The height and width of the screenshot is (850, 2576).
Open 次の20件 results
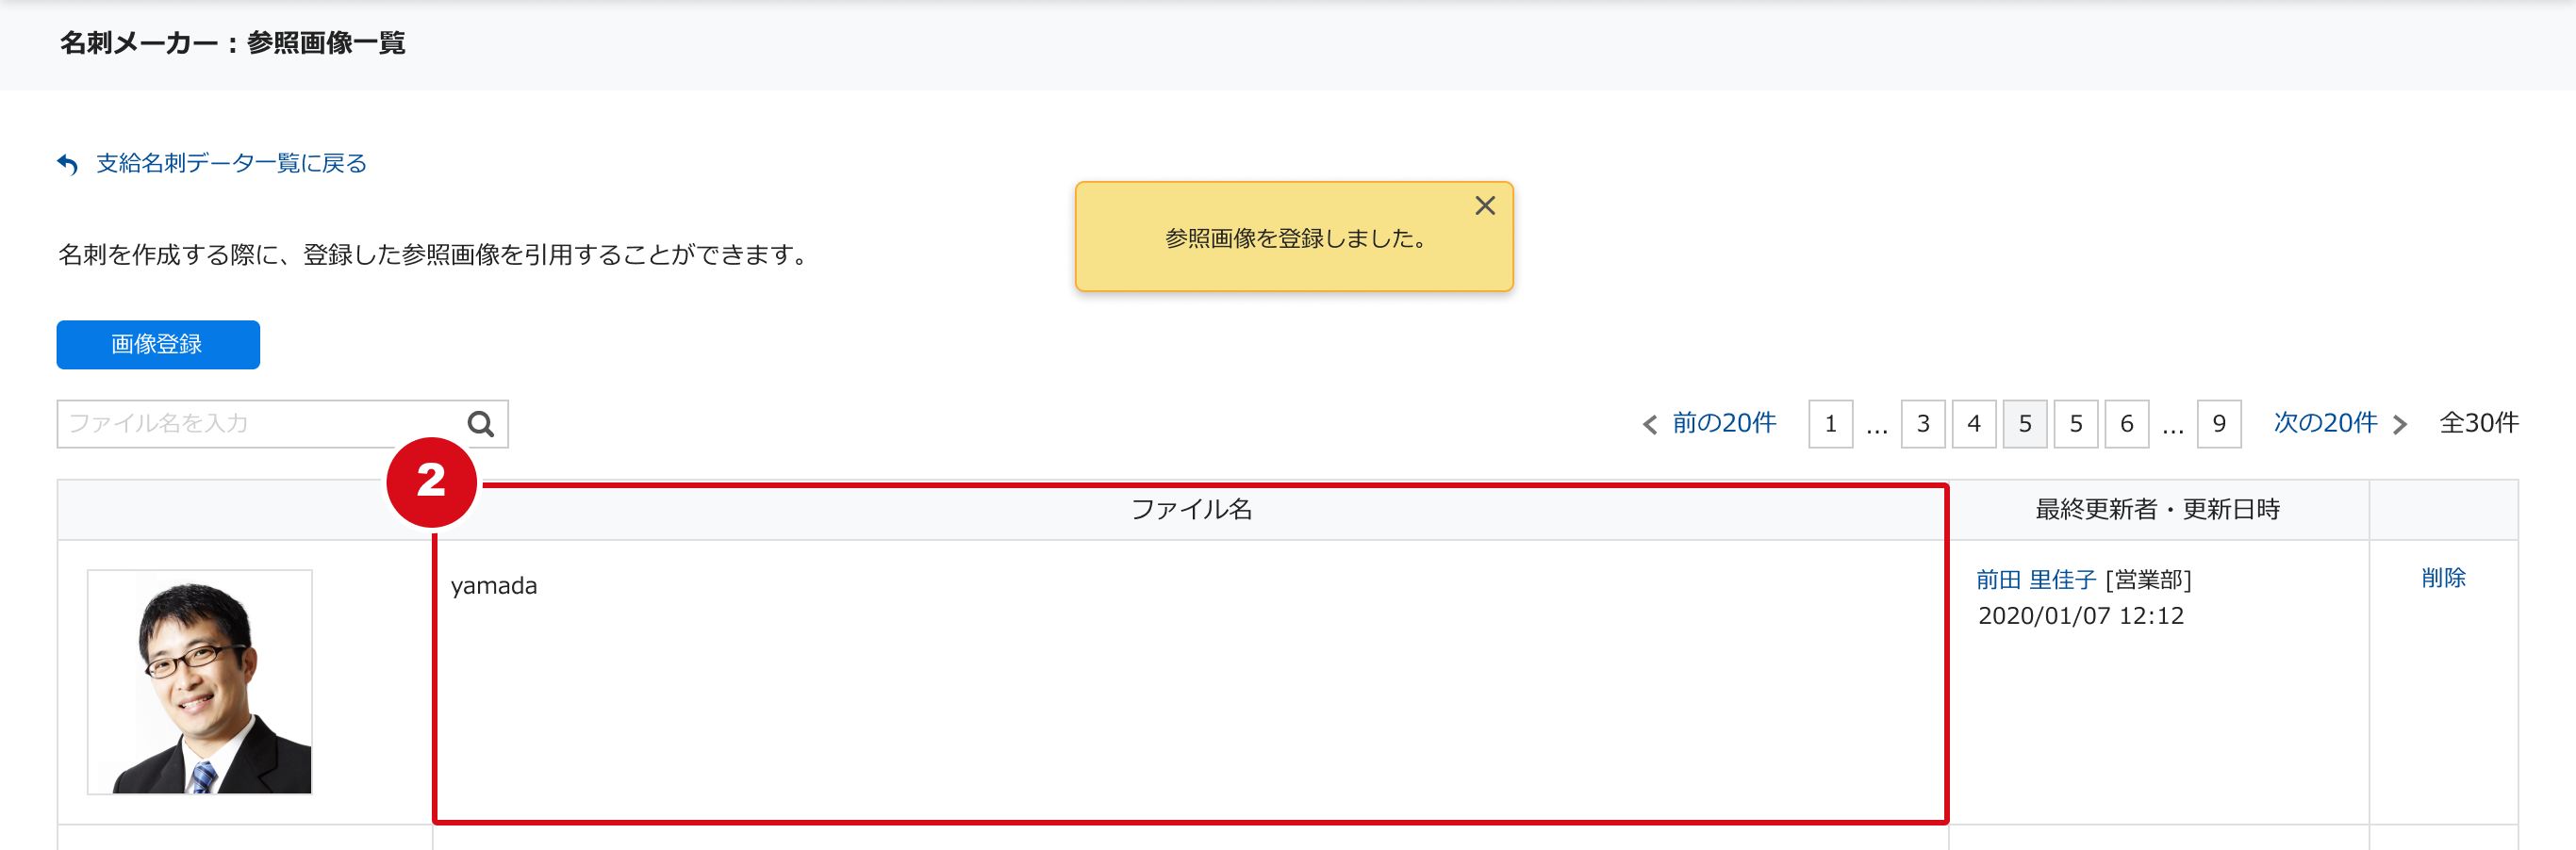(x=2325, y=424)
